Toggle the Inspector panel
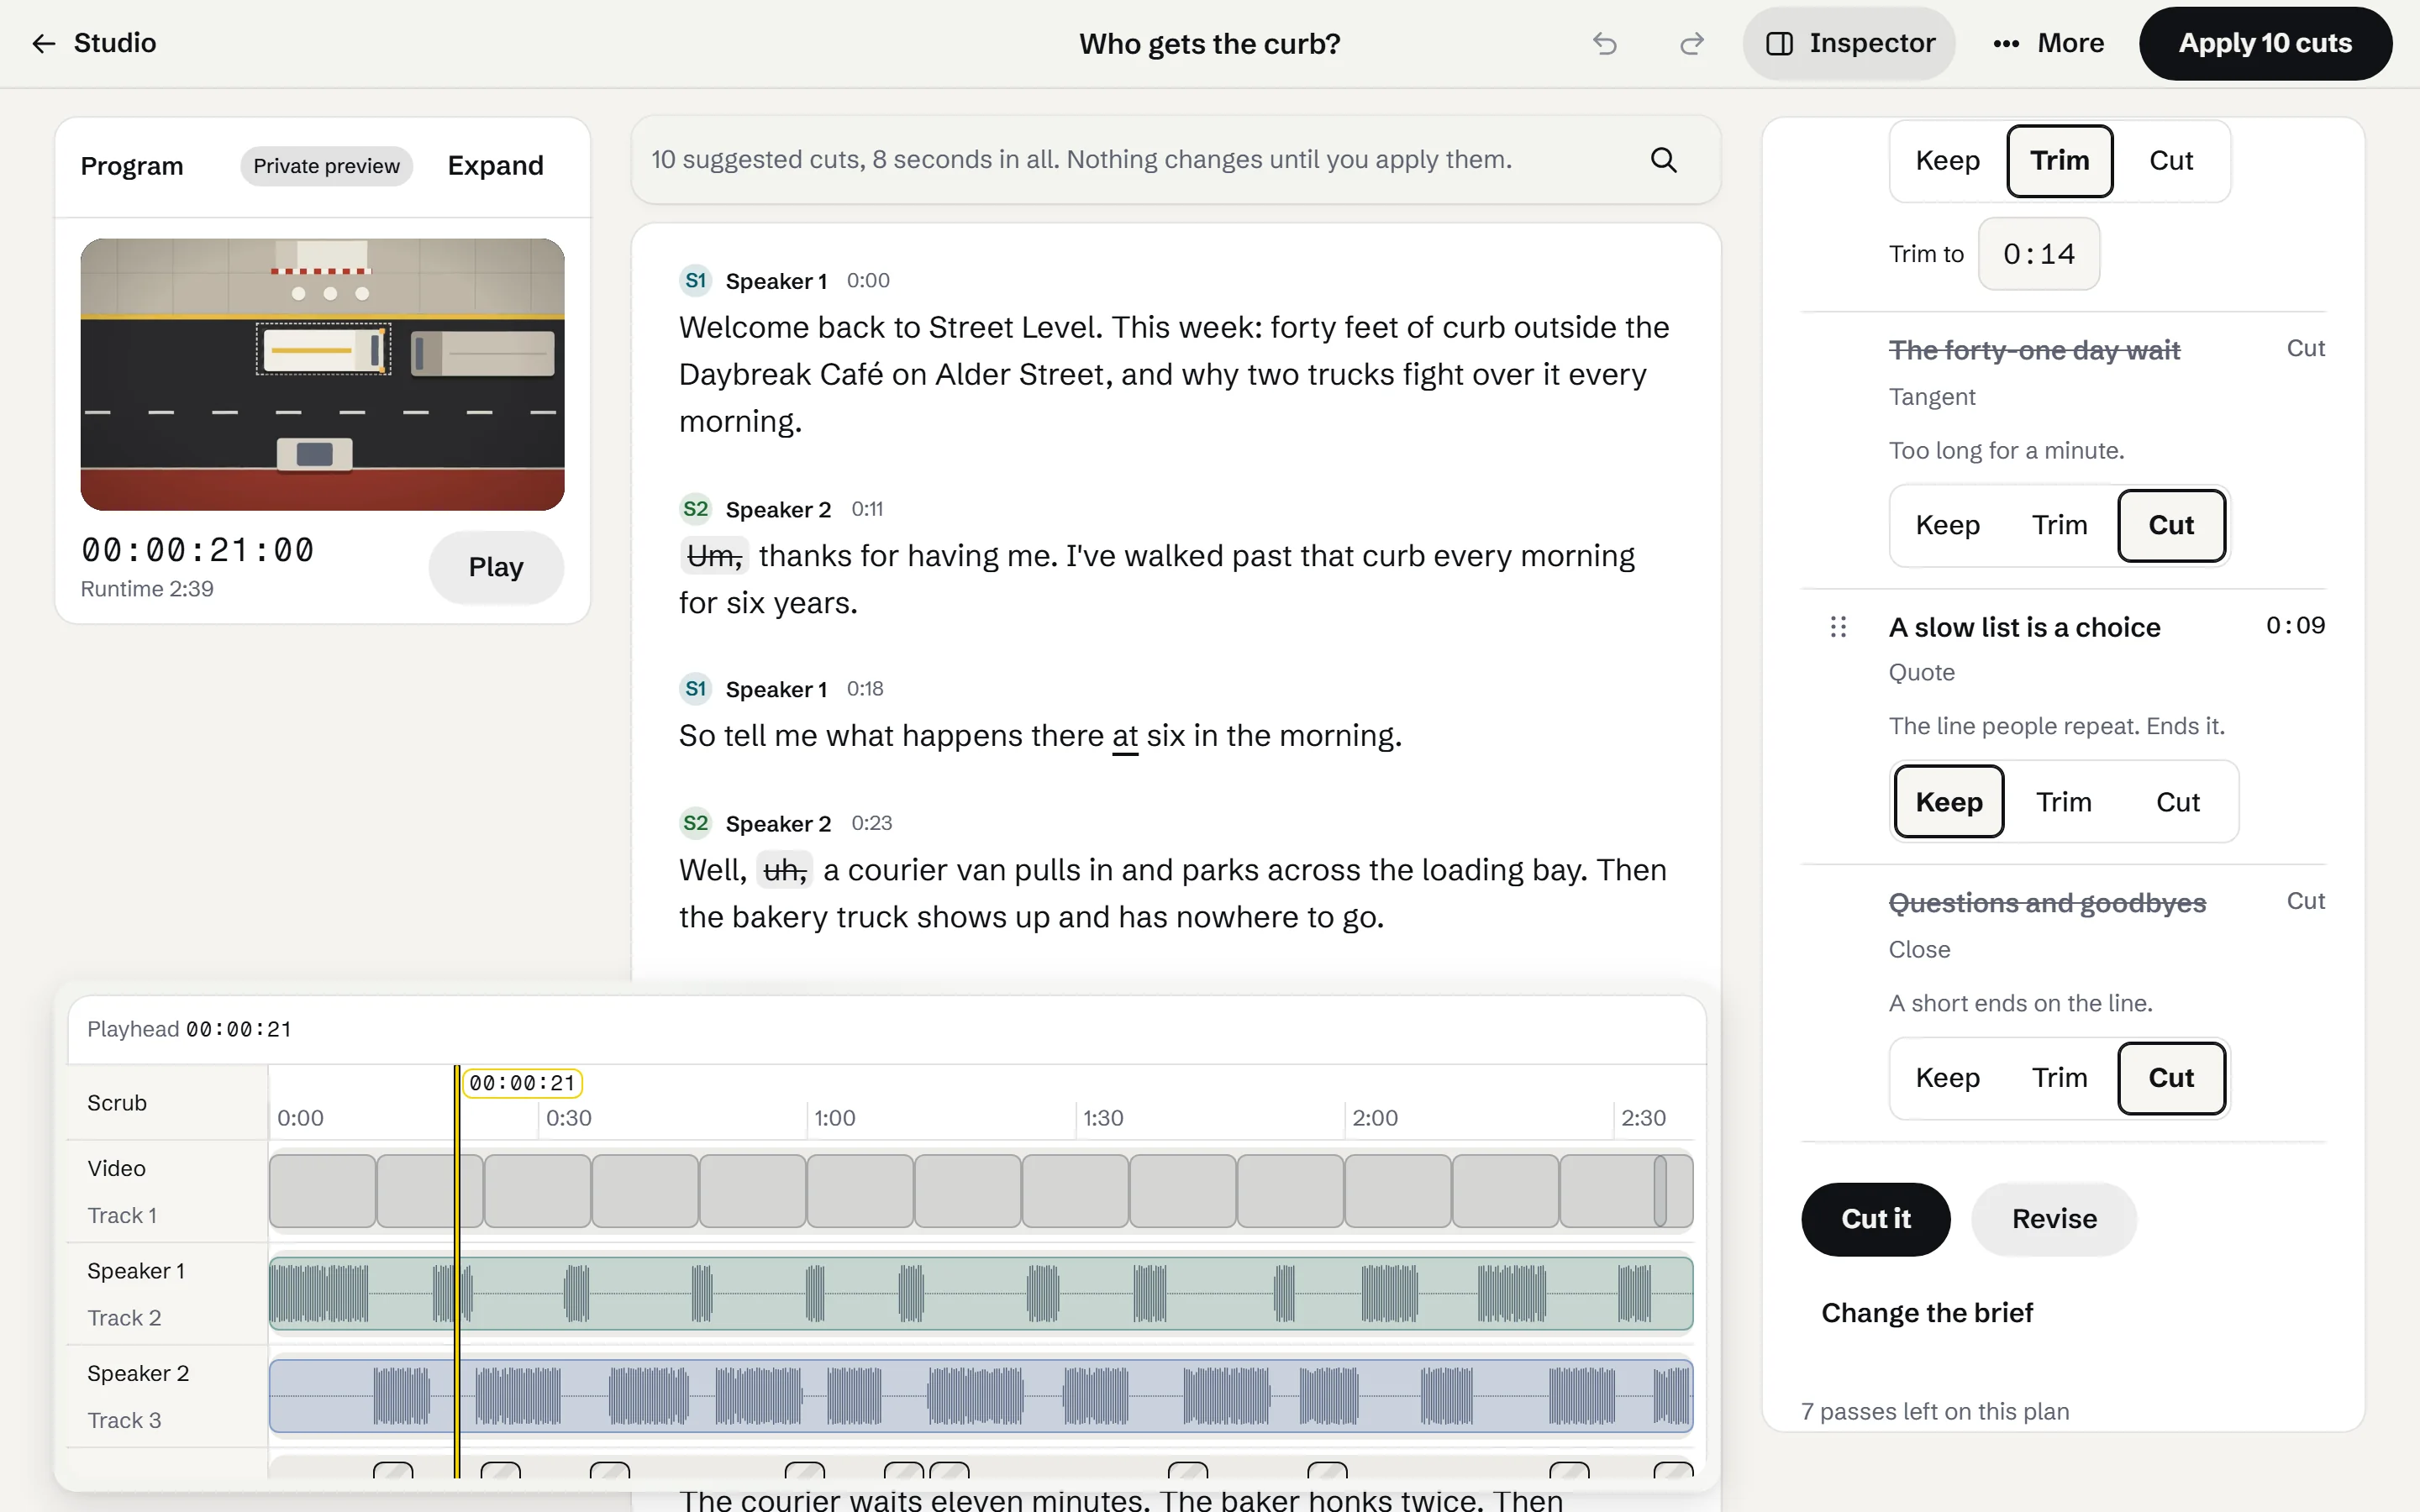The width and height of the screenshot is (2420, 1512). click(1850, 43)
